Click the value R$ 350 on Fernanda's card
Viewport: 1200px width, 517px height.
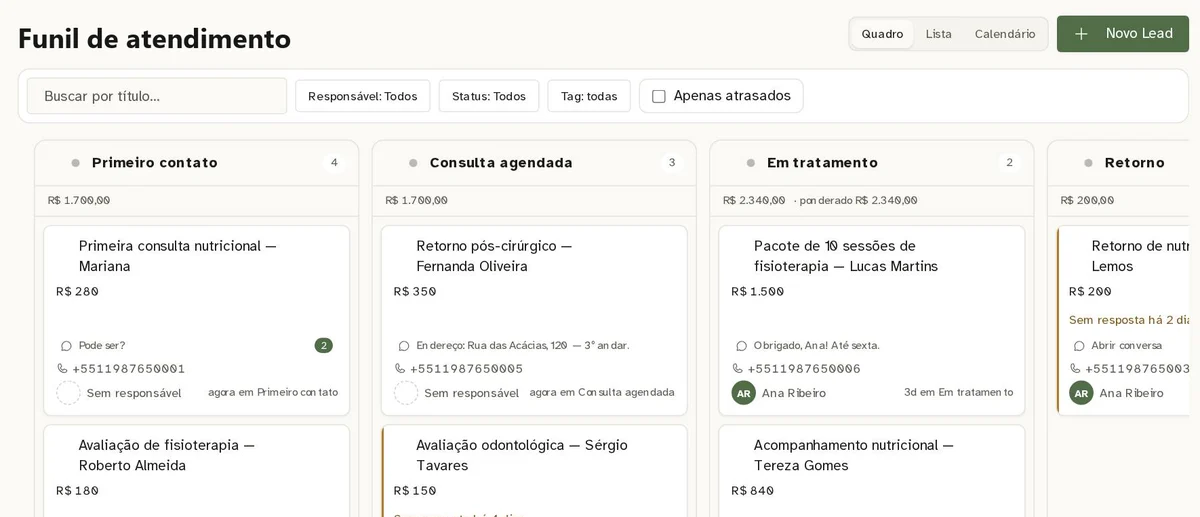pyautogui.click(x=415, y=292)
